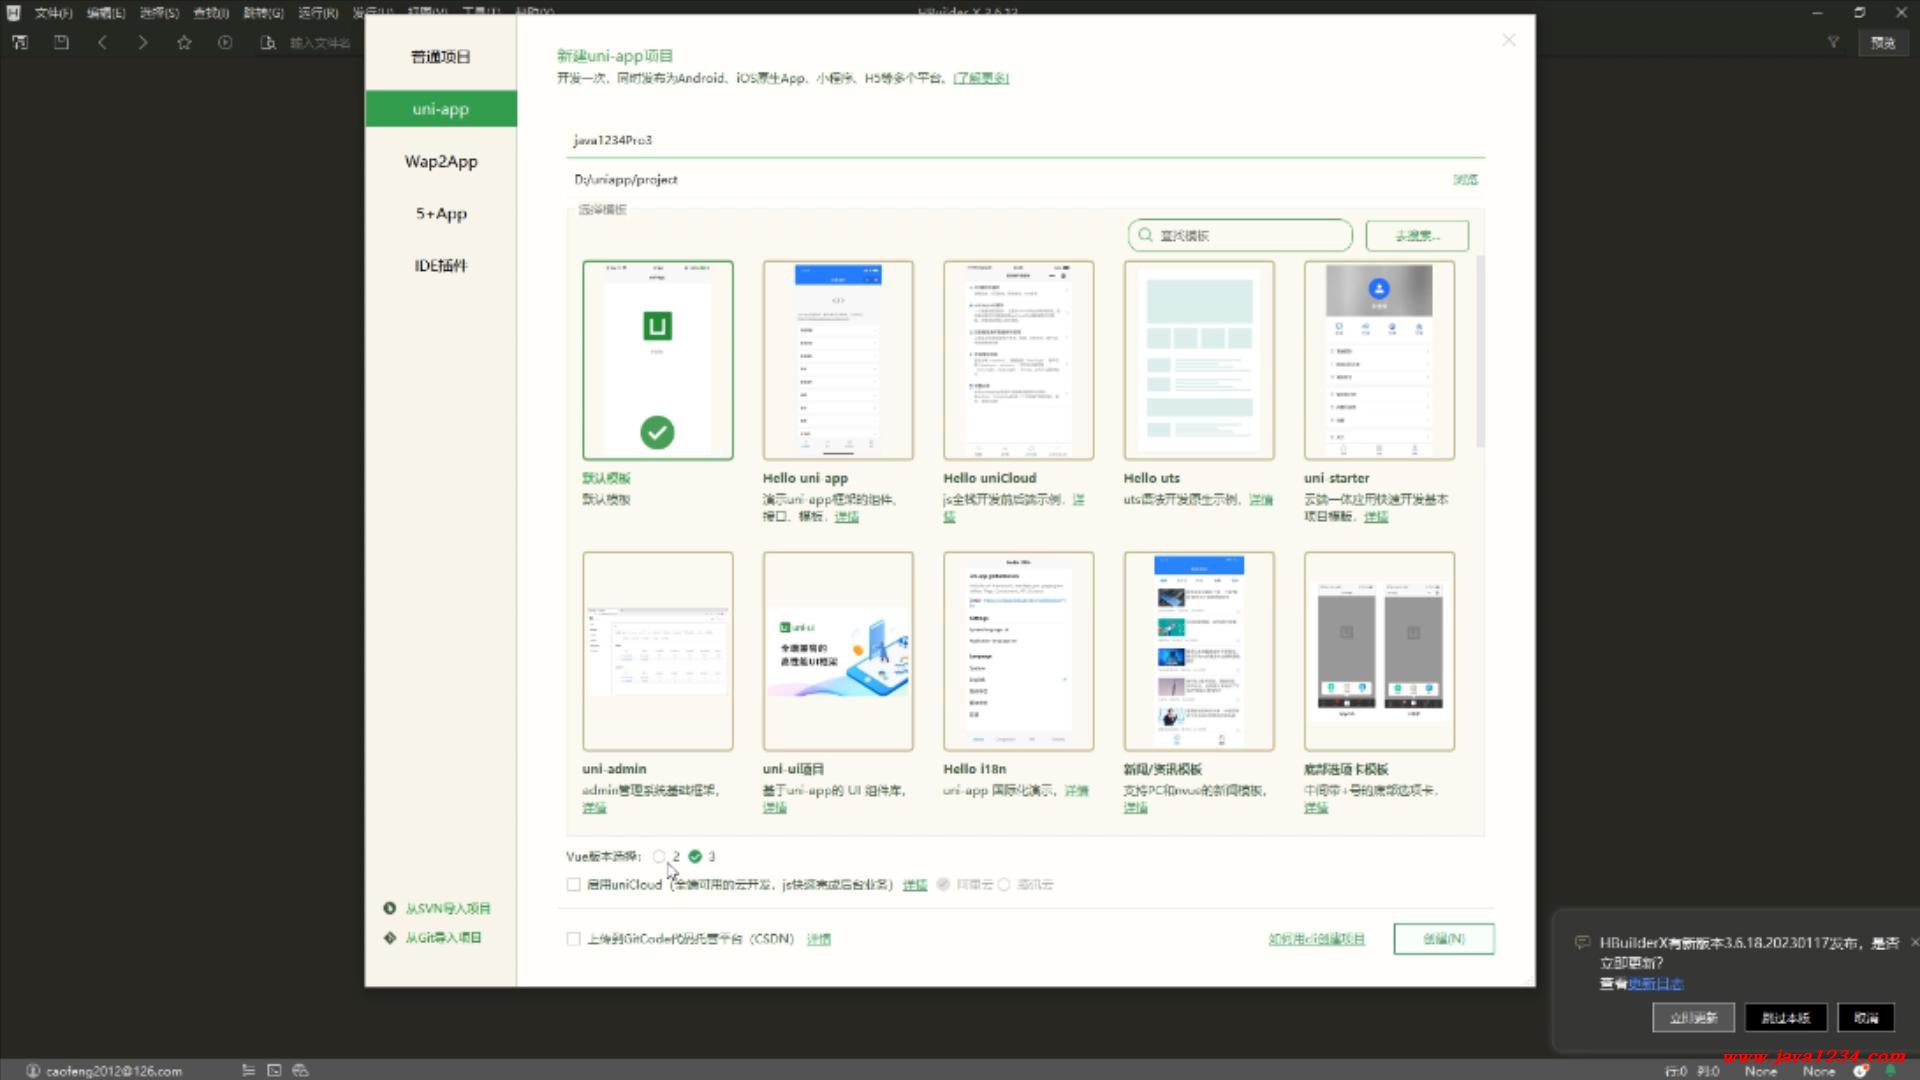Click the file search icon in toolbar
The width and height of the screenshot is (1920, 1080).
point(268,43)
